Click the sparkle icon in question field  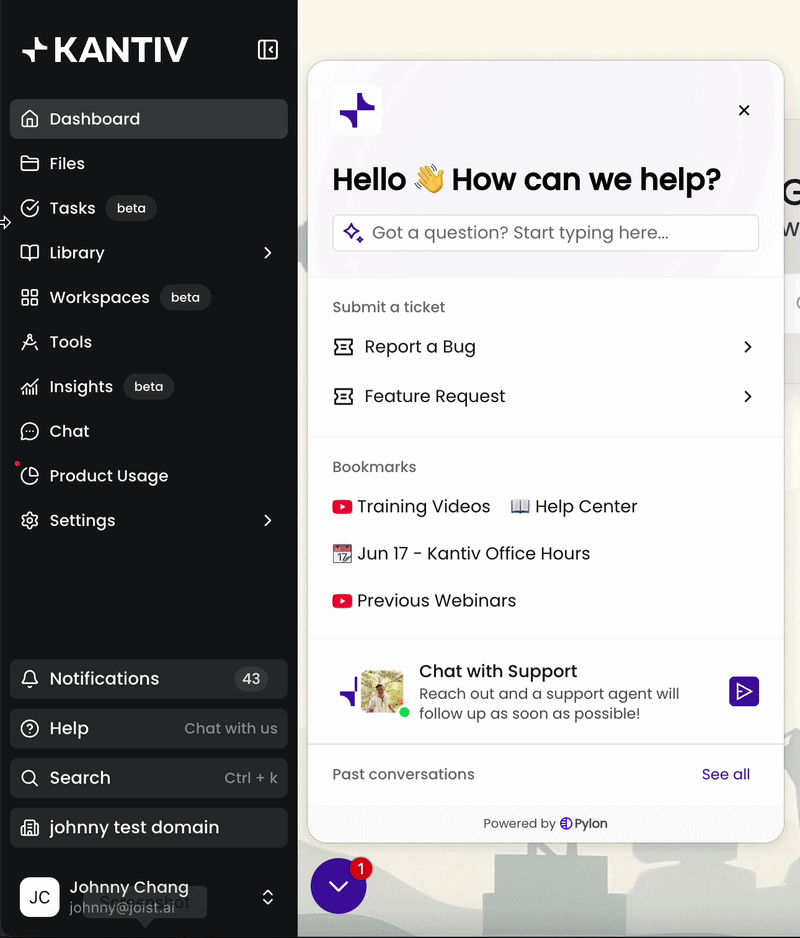click(353, 233)
